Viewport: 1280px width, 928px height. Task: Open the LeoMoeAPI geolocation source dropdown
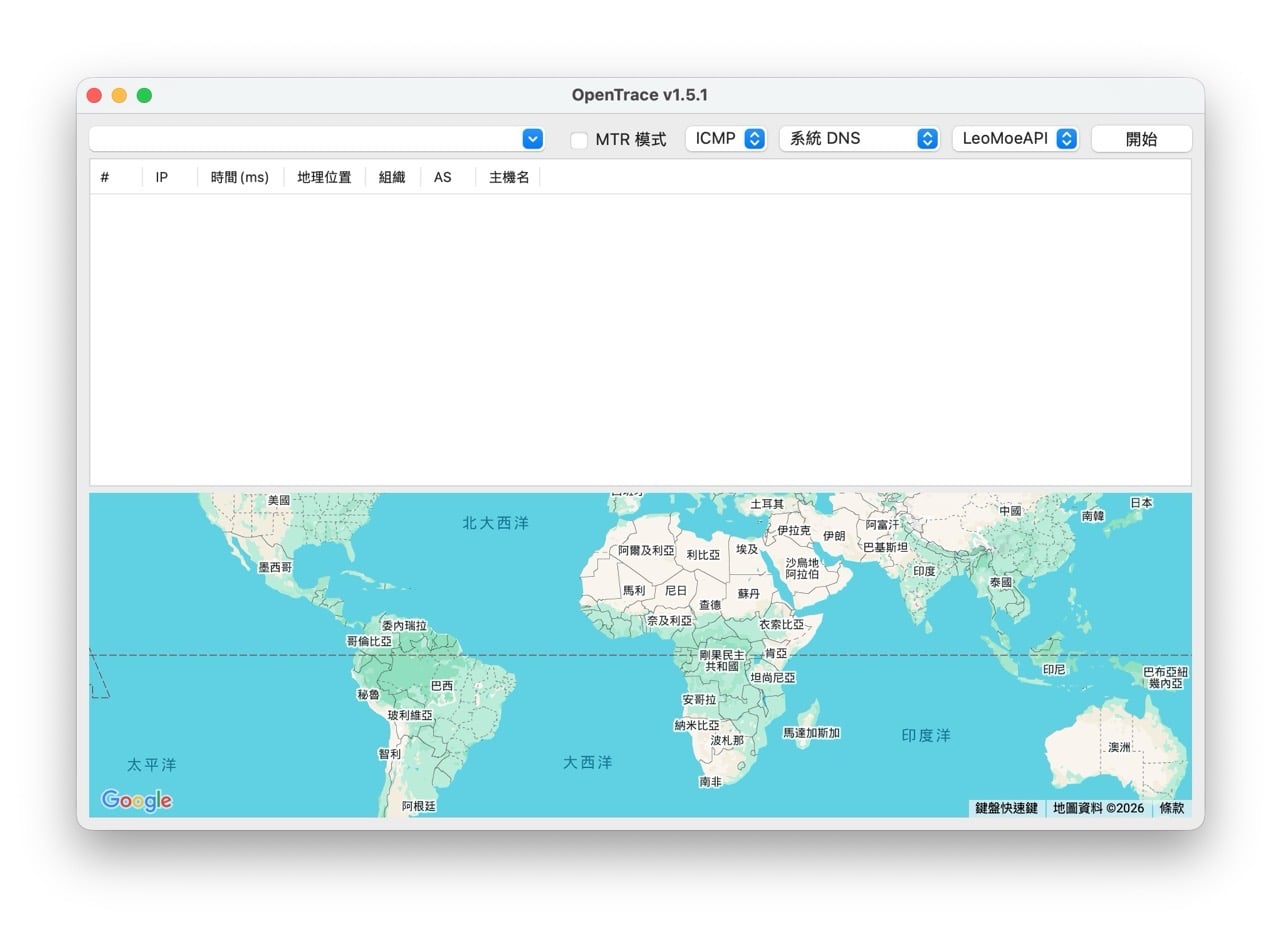pos(1015,138)
